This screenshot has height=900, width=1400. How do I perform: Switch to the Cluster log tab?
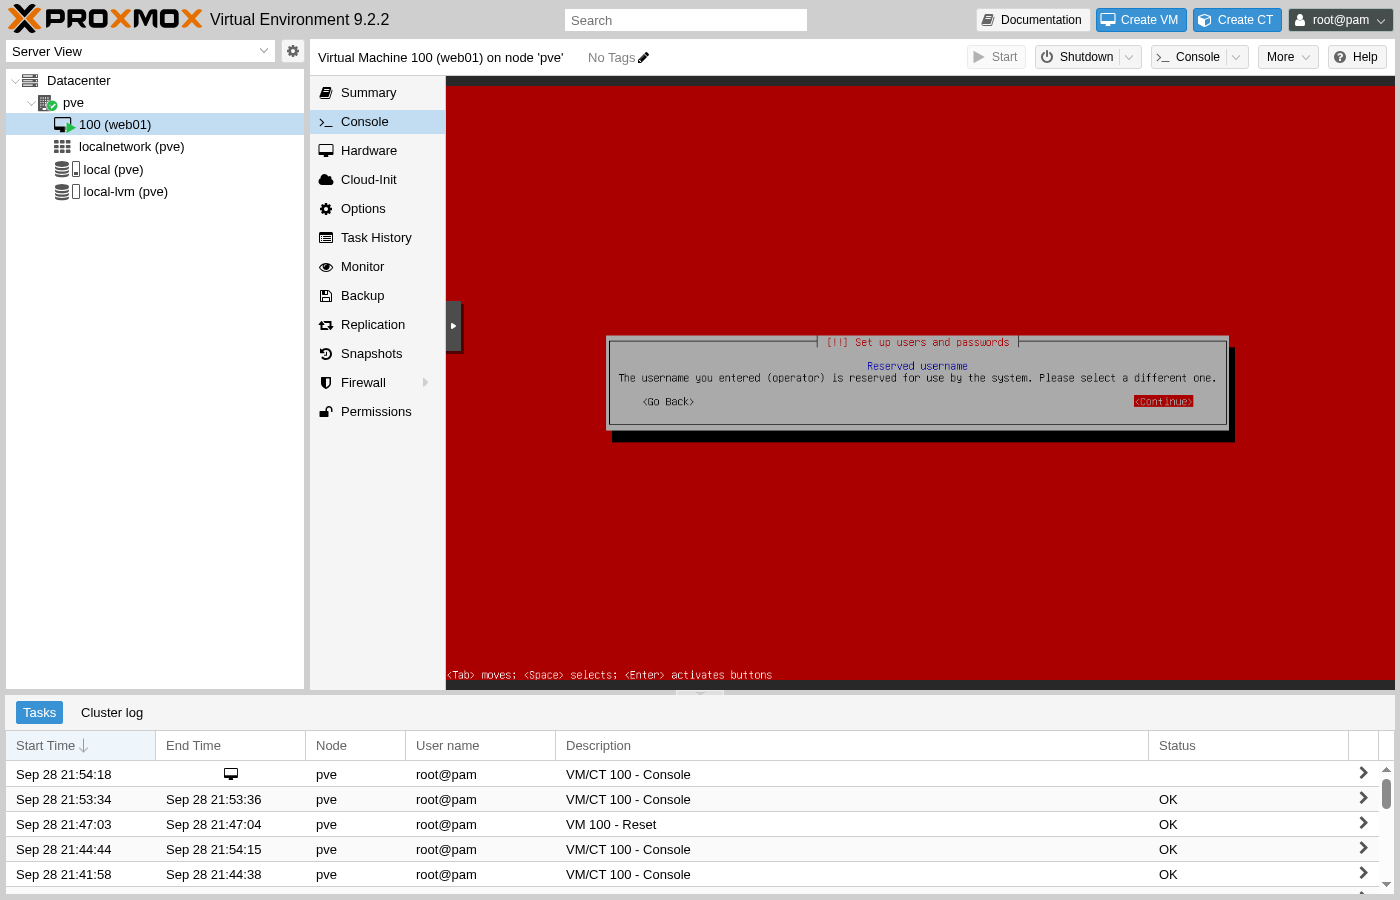pos(112,713)
